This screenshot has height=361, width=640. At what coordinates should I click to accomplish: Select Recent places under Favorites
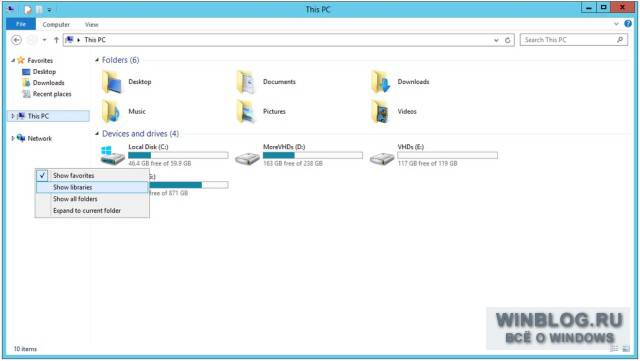(x=52, y=94)
